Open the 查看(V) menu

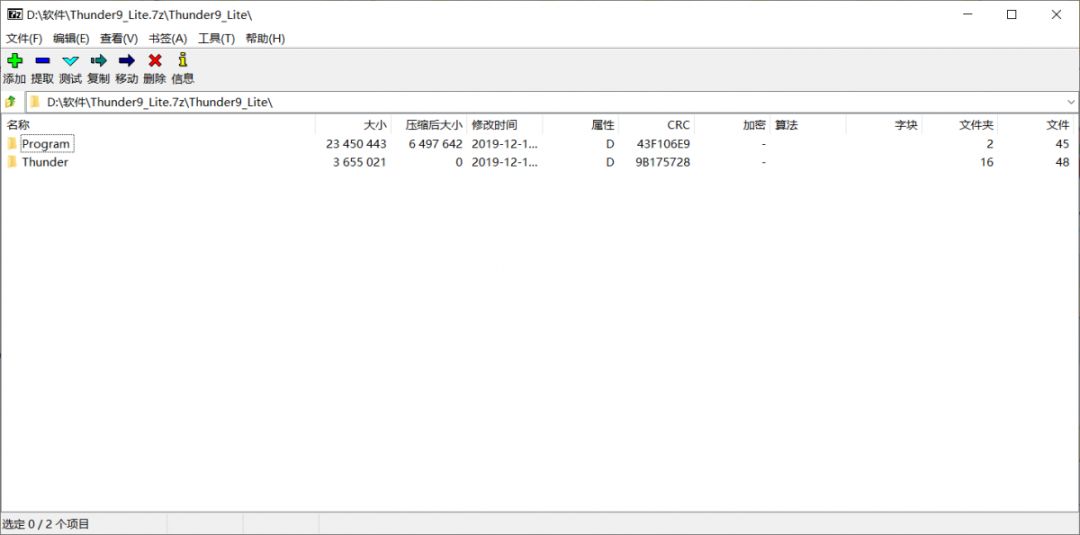tap(118, 39)
